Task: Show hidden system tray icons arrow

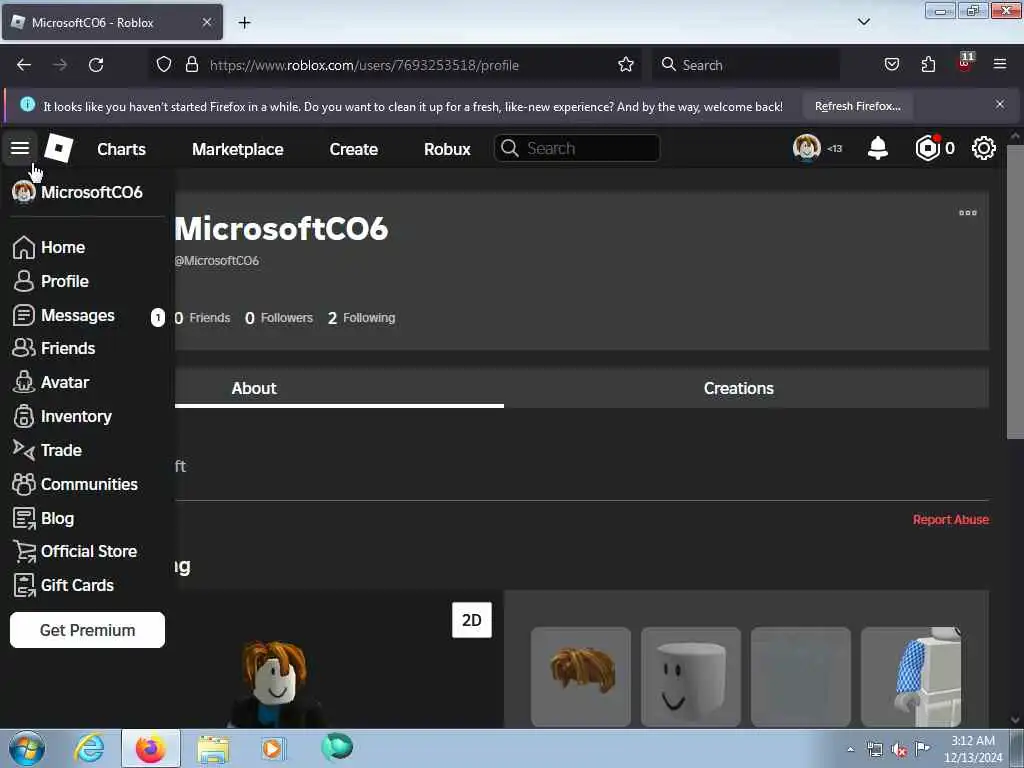Action: pos(850,749)
